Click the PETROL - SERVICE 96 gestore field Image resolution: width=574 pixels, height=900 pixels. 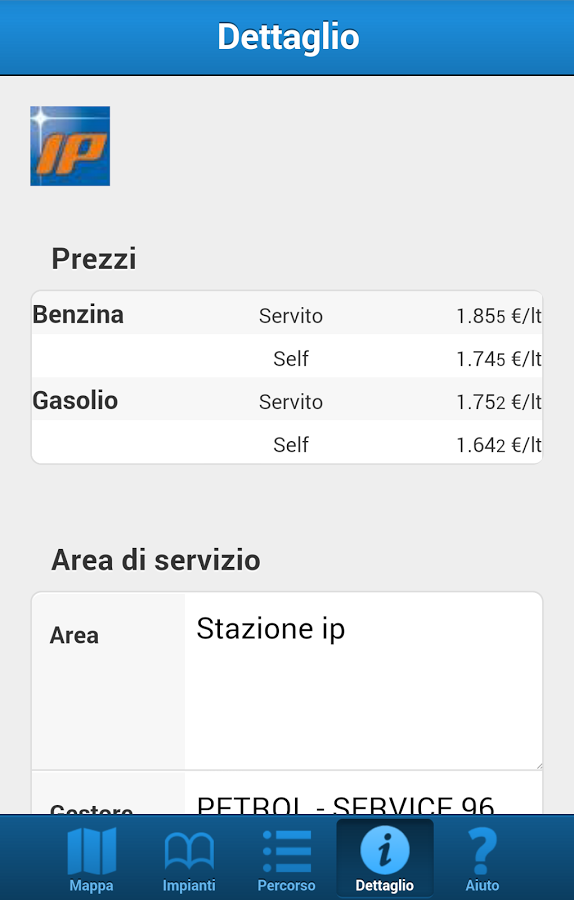click(x=363, y=793)
